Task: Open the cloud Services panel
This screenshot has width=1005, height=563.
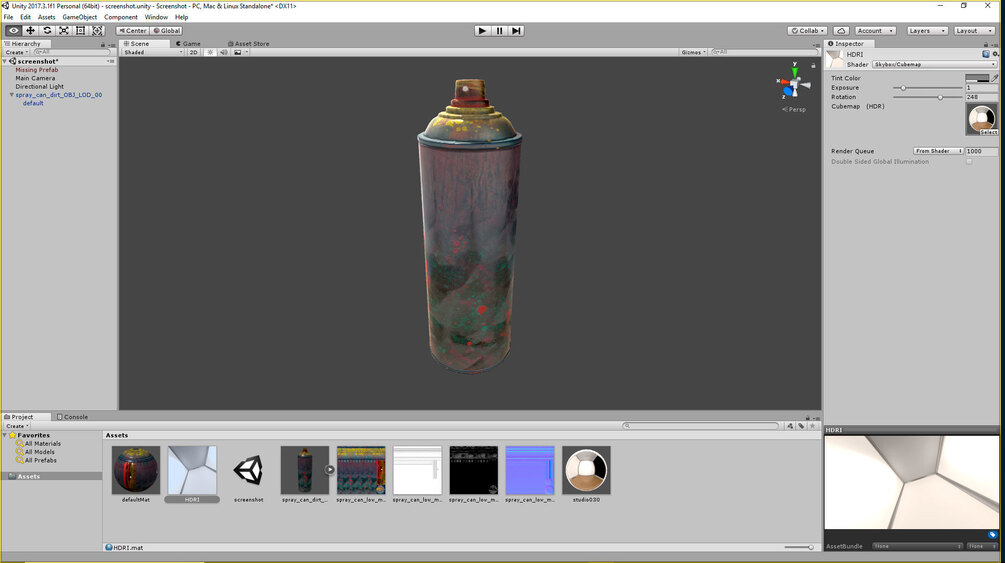Action: coord(842,31)
